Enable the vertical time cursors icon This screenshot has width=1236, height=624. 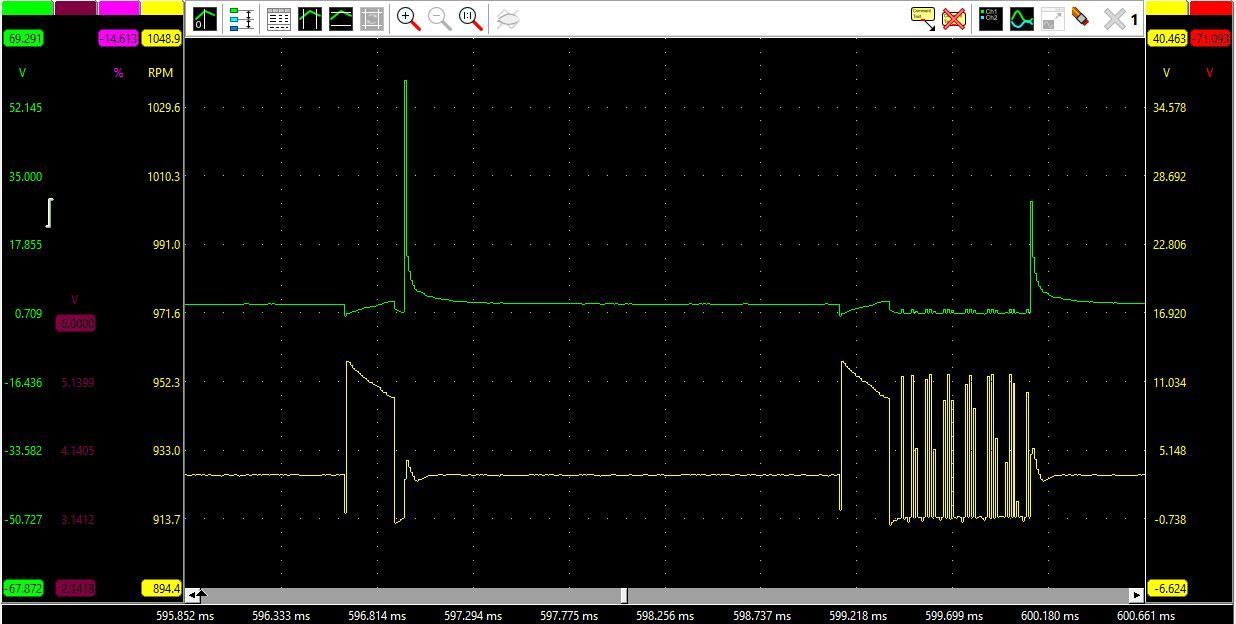pyautogui.click(x=310, y=18)
